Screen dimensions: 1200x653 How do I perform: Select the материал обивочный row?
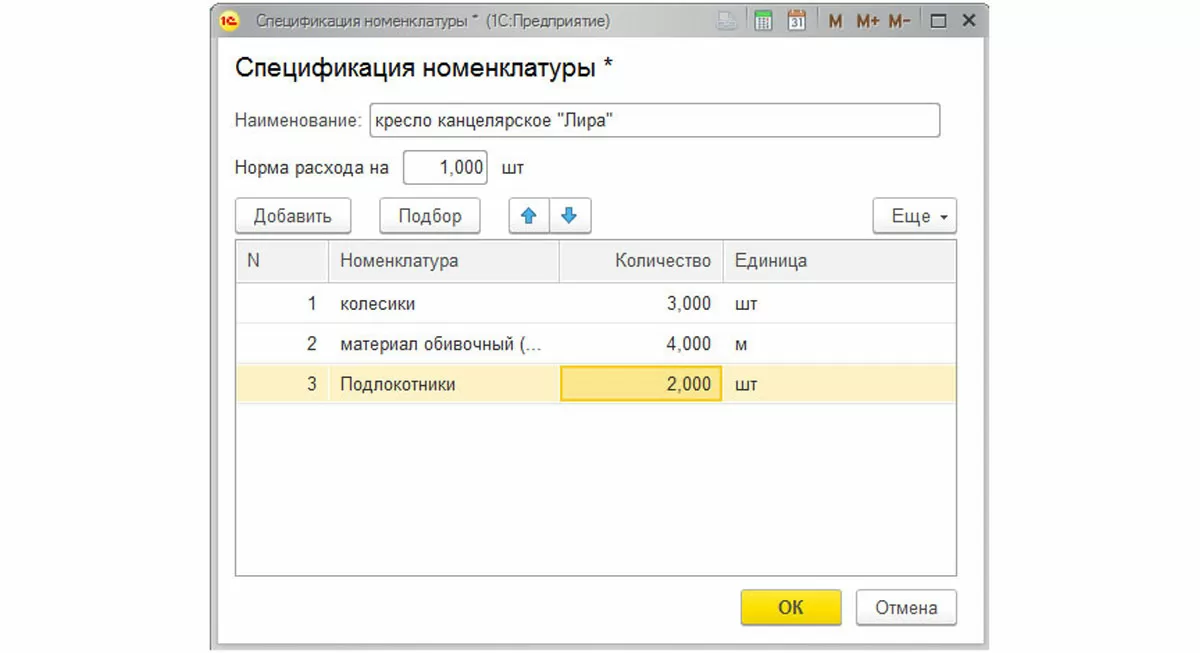click(596, 344)
